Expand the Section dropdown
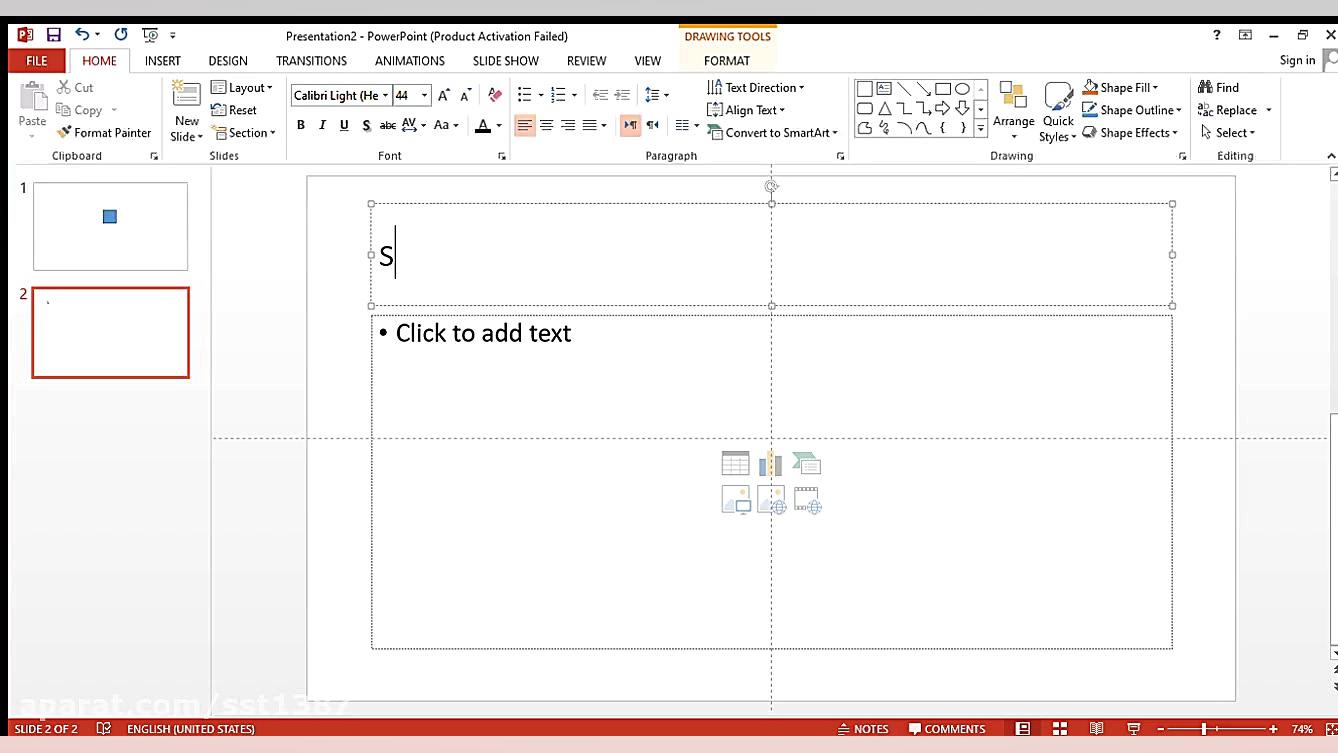Image resolution: width=1338 pixels, height=753 pixels. pos(243,132)
